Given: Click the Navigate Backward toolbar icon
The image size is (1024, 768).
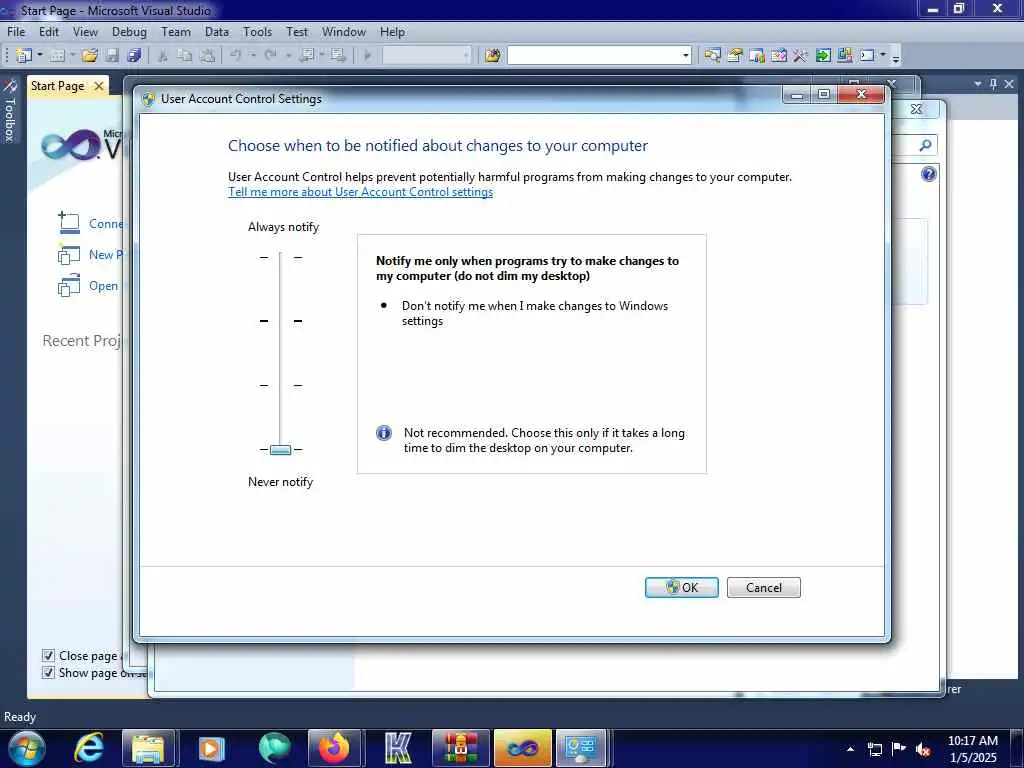Looking at the screenshot, I should pos(307,56).
